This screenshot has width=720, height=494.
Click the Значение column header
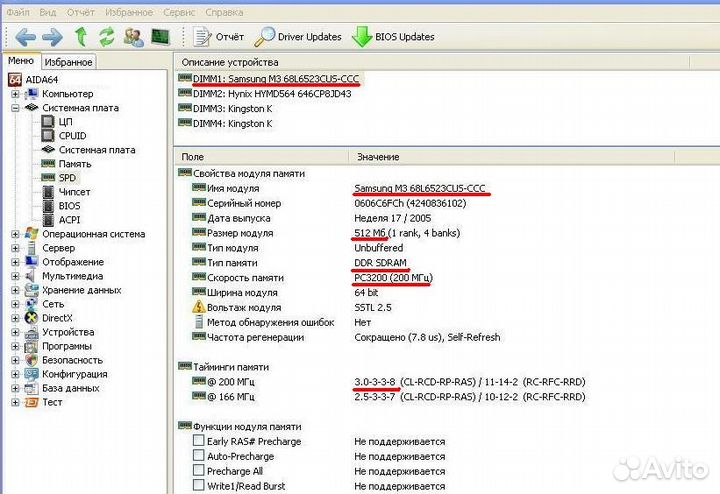377,157
